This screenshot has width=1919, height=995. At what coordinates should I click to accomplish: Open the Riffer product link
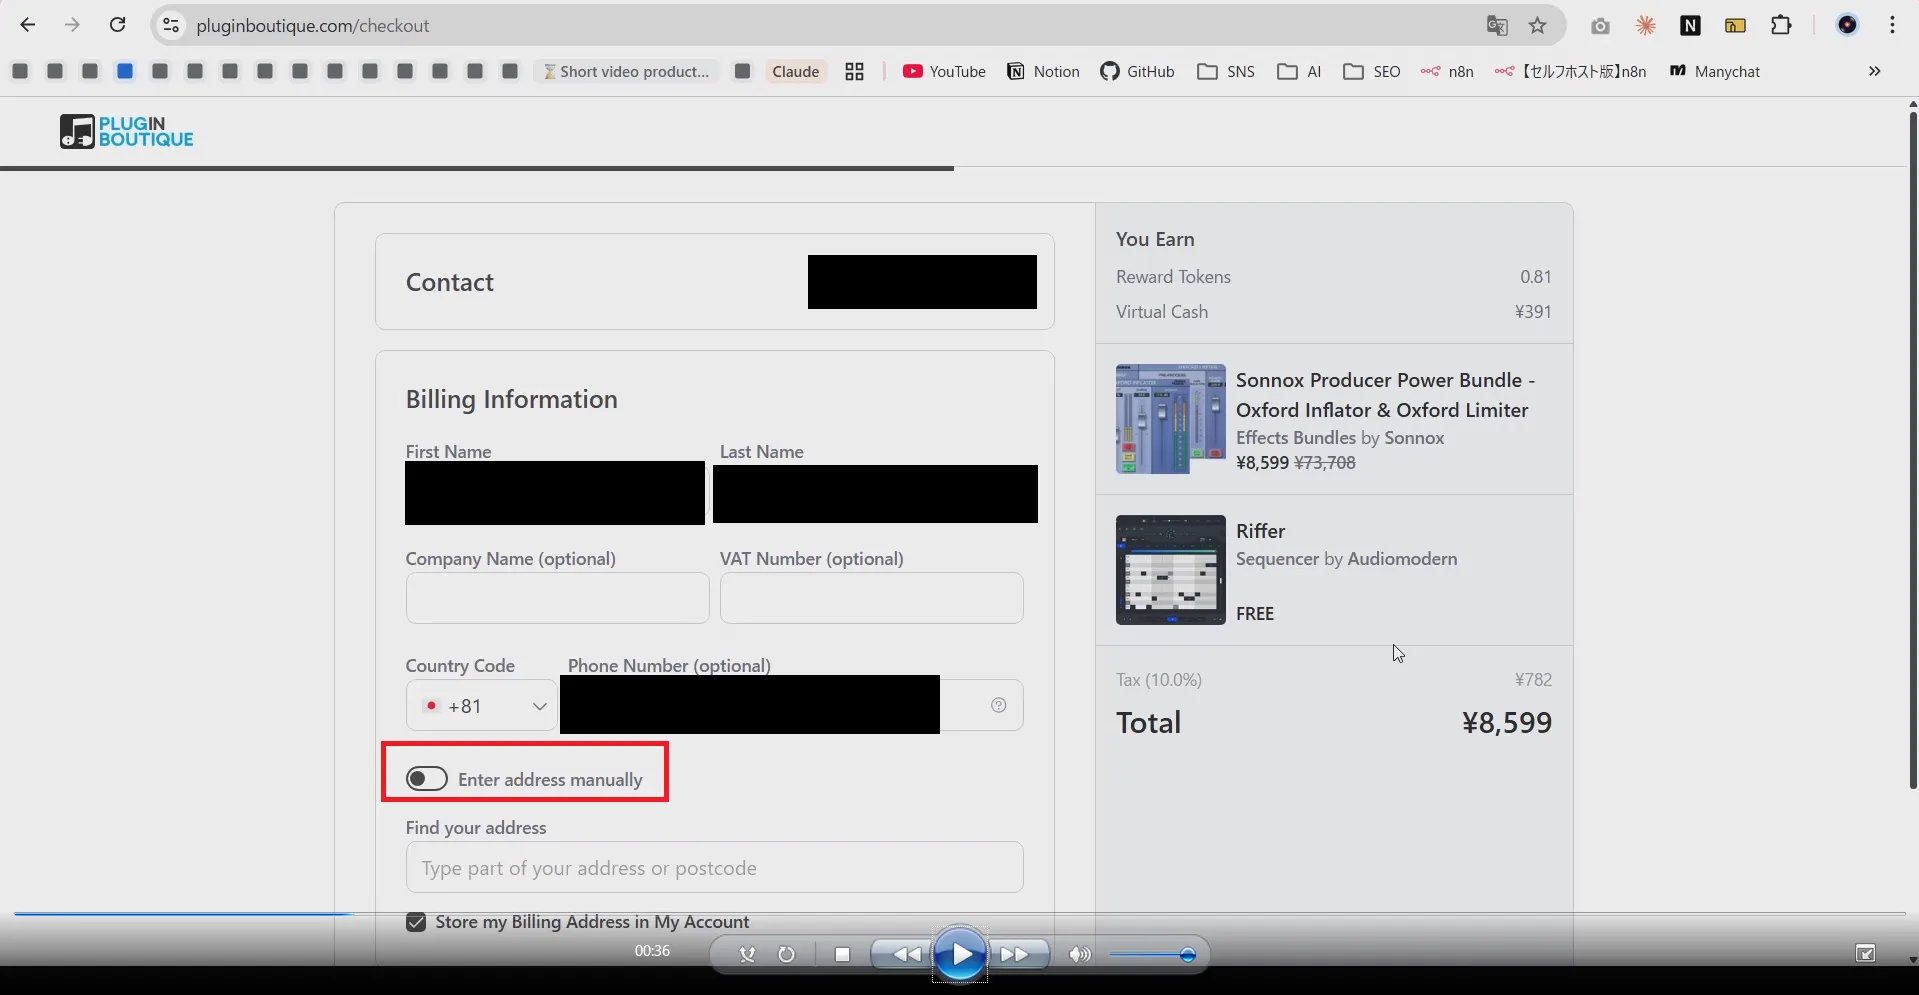pos(1261,531)
